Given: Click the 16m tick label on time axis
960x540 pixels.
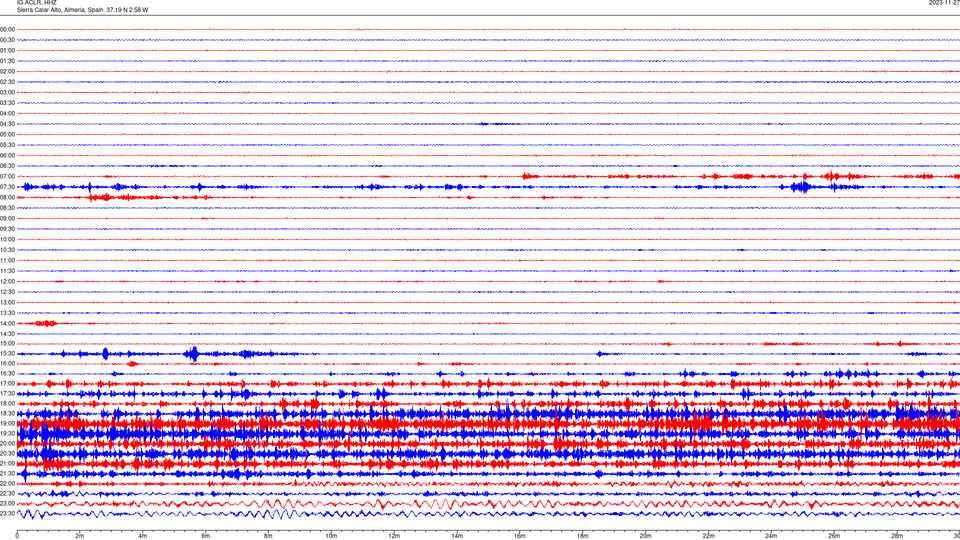Looking at the screenshot, I should 520,536.
